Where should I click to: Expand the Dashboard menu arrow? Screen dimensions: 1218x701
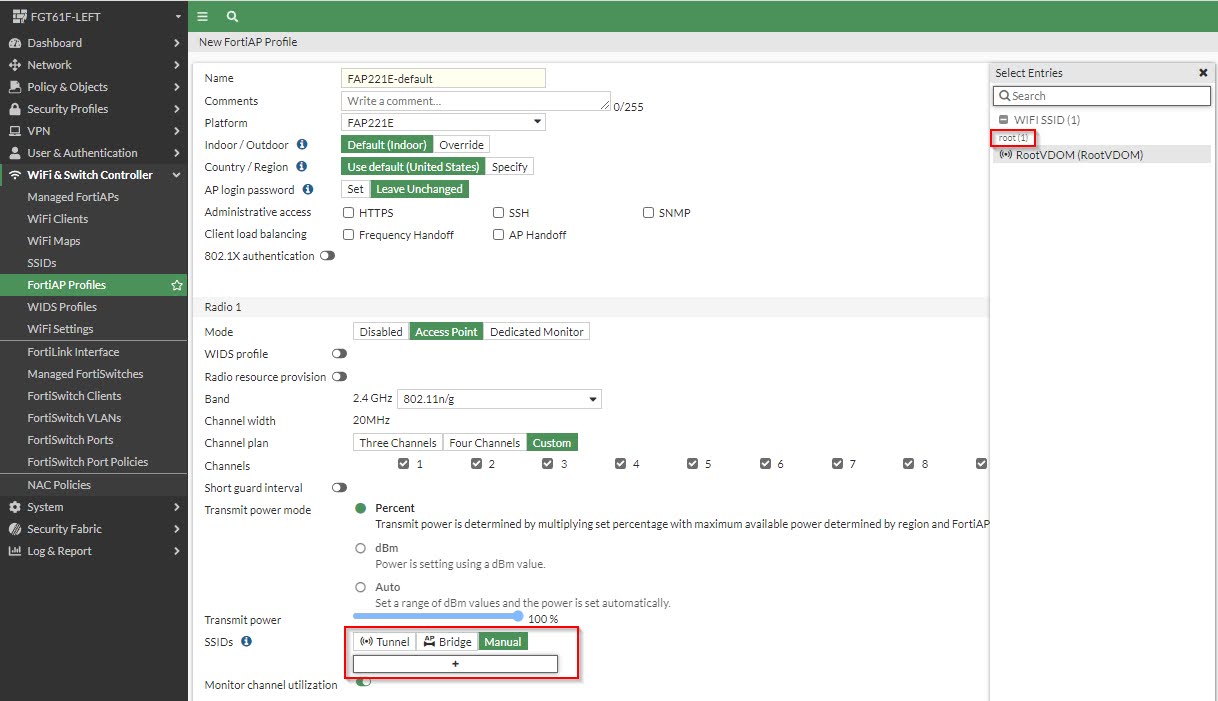[x=176, y=43]
